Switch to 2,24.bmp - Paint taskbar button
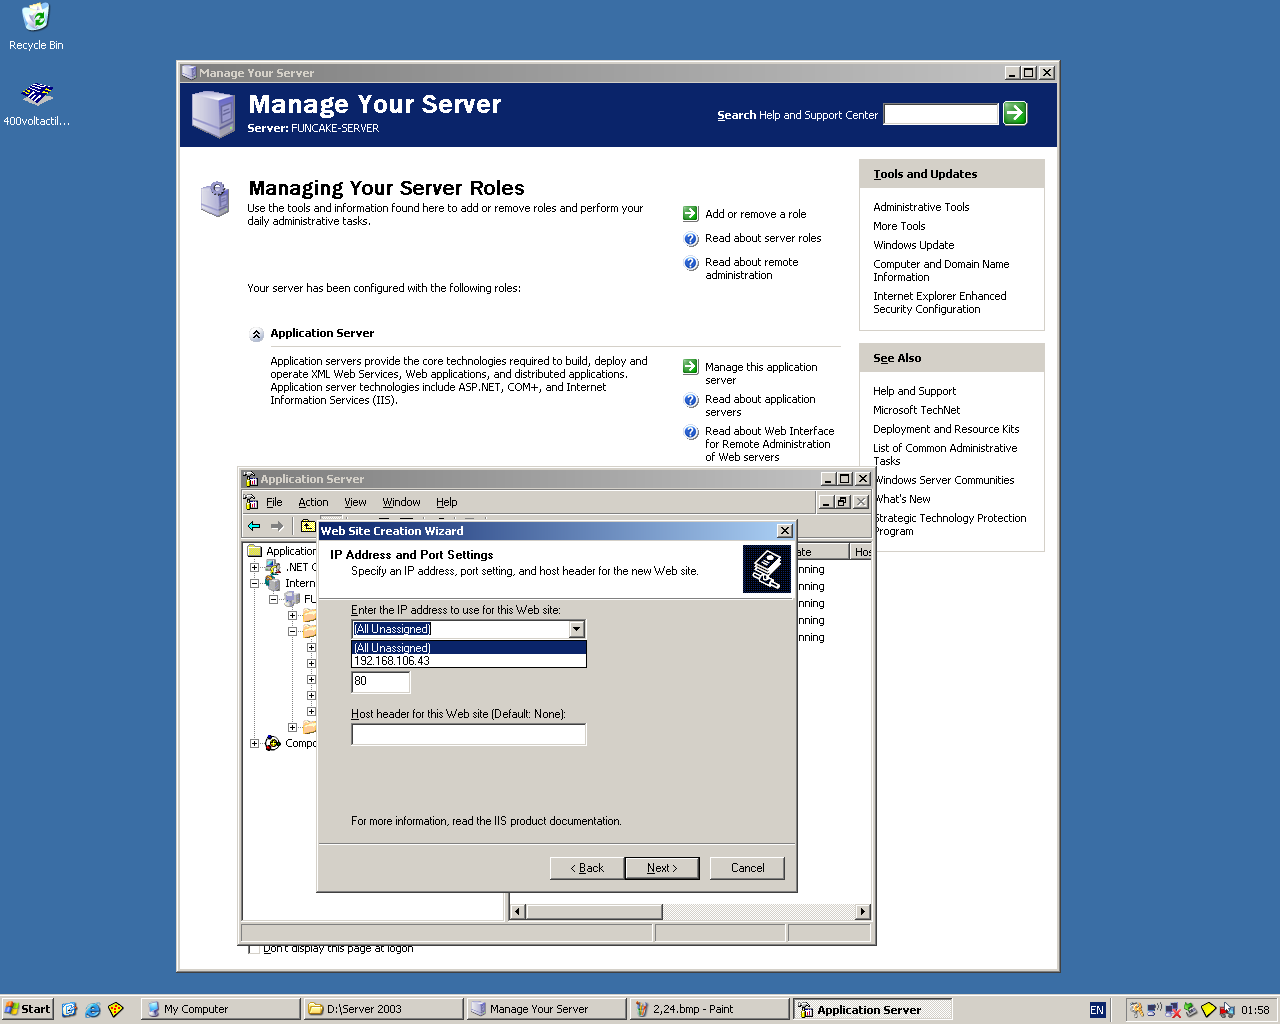The height and width of the screenshot is (1024, 1280). point(709,1009)
